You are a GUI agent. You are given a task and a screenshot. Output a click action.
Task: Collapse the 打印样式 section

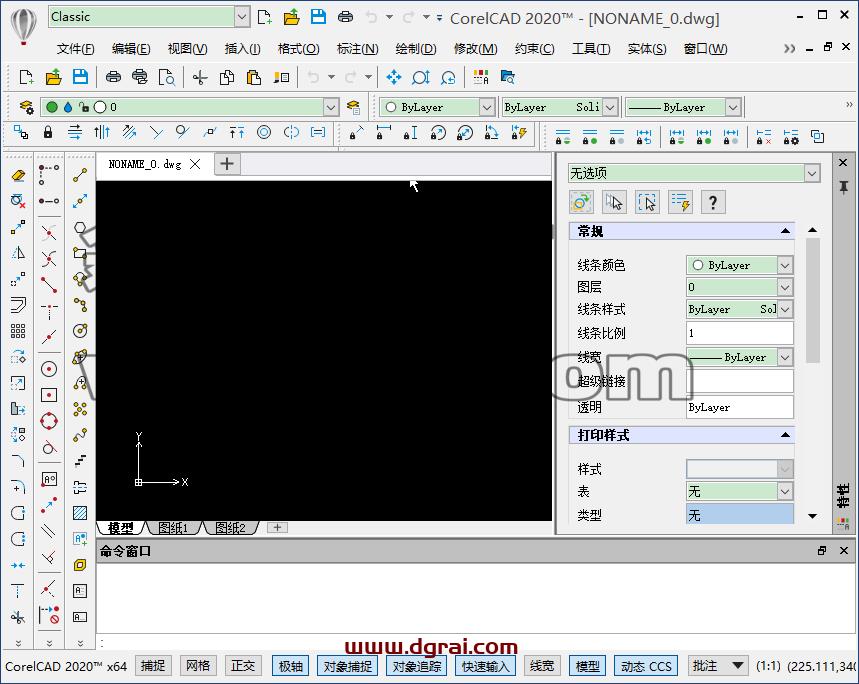[786, 435]
